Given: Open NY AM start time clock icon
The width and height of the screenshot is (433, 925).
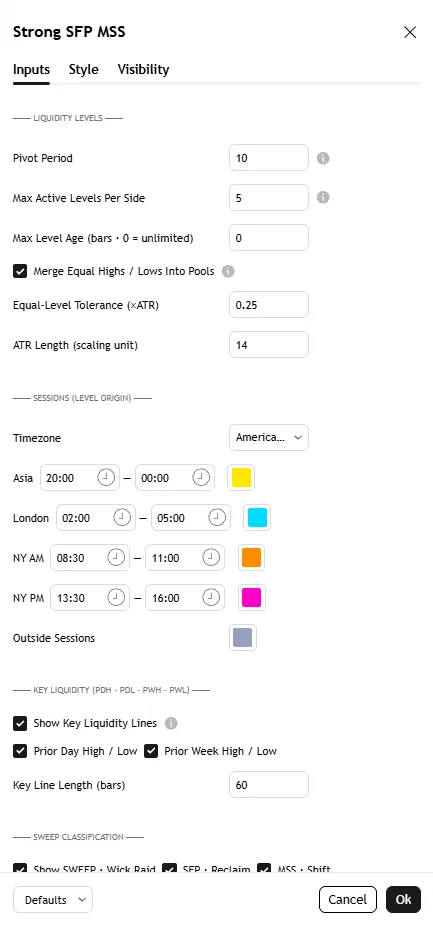Looking at the screenshot, I should (116, 557).
